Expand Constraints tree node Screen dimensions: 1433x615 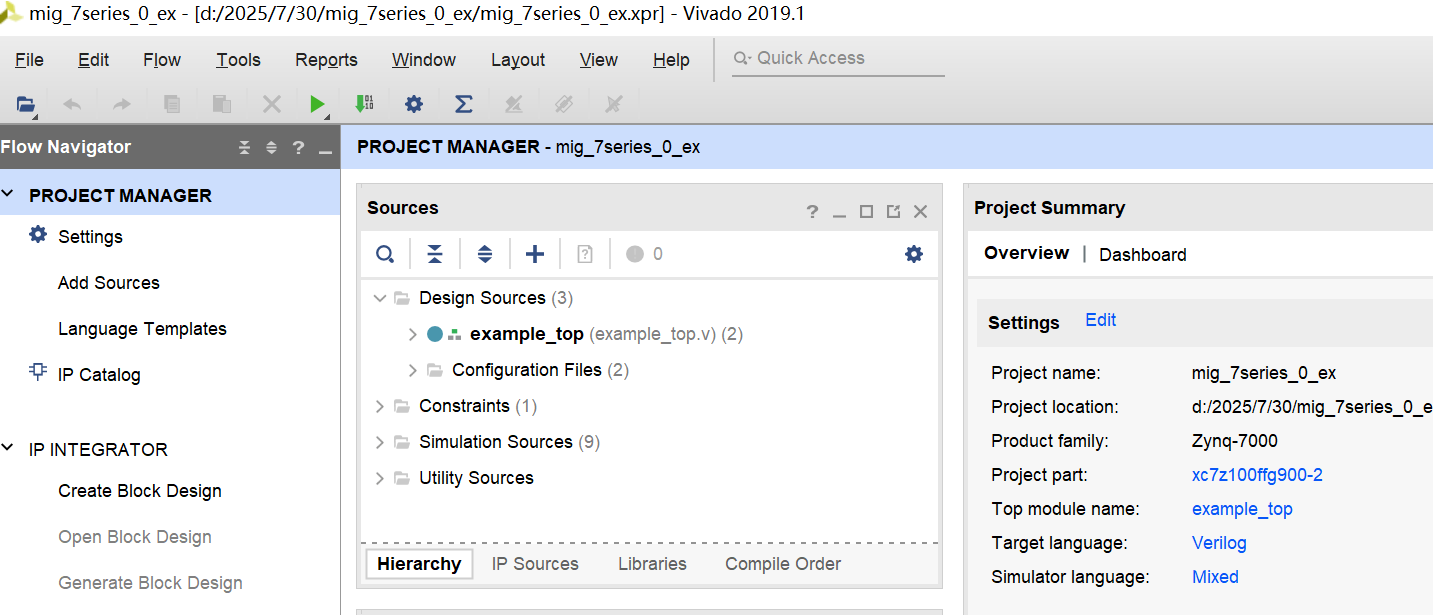(379, 406)
